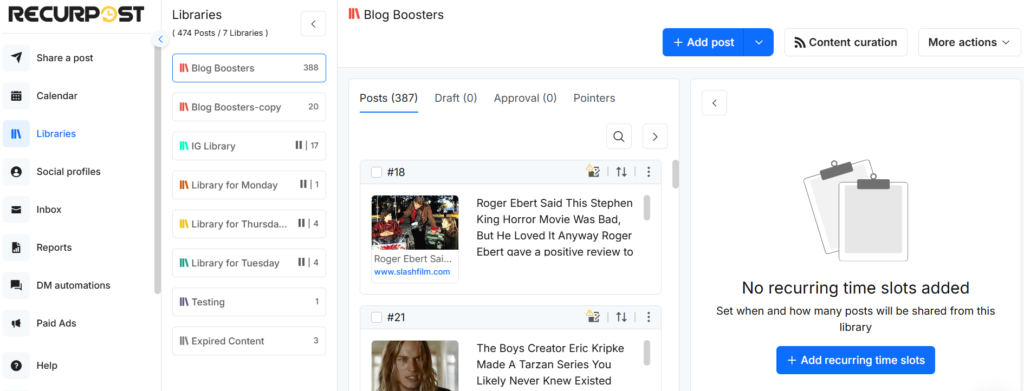
Task: Click the DM automations chat icon
Action: [16, 285]
